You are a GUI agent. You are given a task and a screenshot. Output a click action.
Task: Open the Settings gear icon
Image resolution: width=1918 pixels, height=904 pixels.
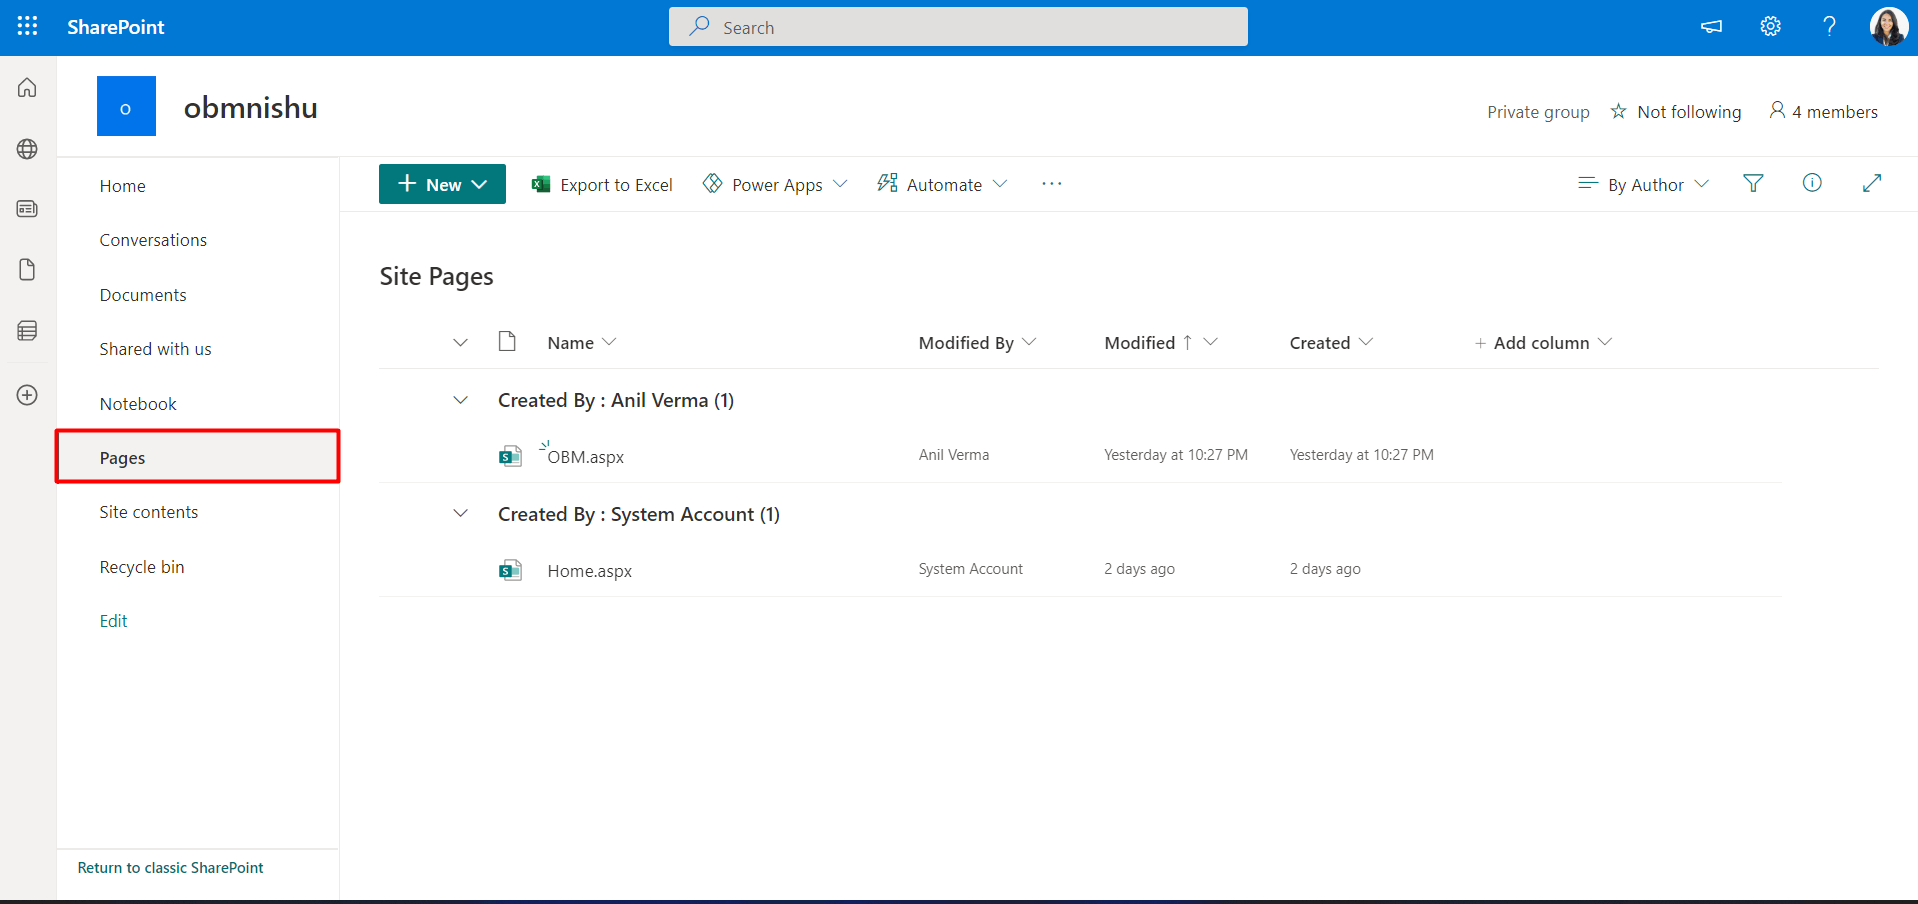point(1770,27)
